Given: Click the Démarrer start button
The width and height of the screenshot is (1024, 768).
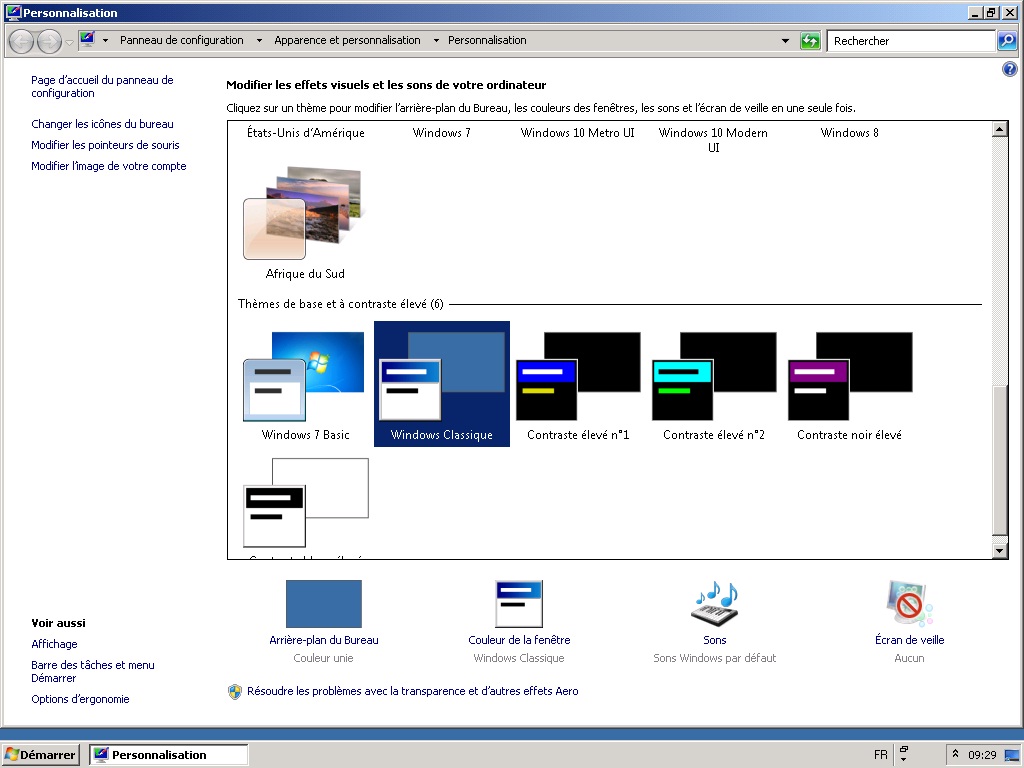Looking at the screenshot, I should pos(40,755).
